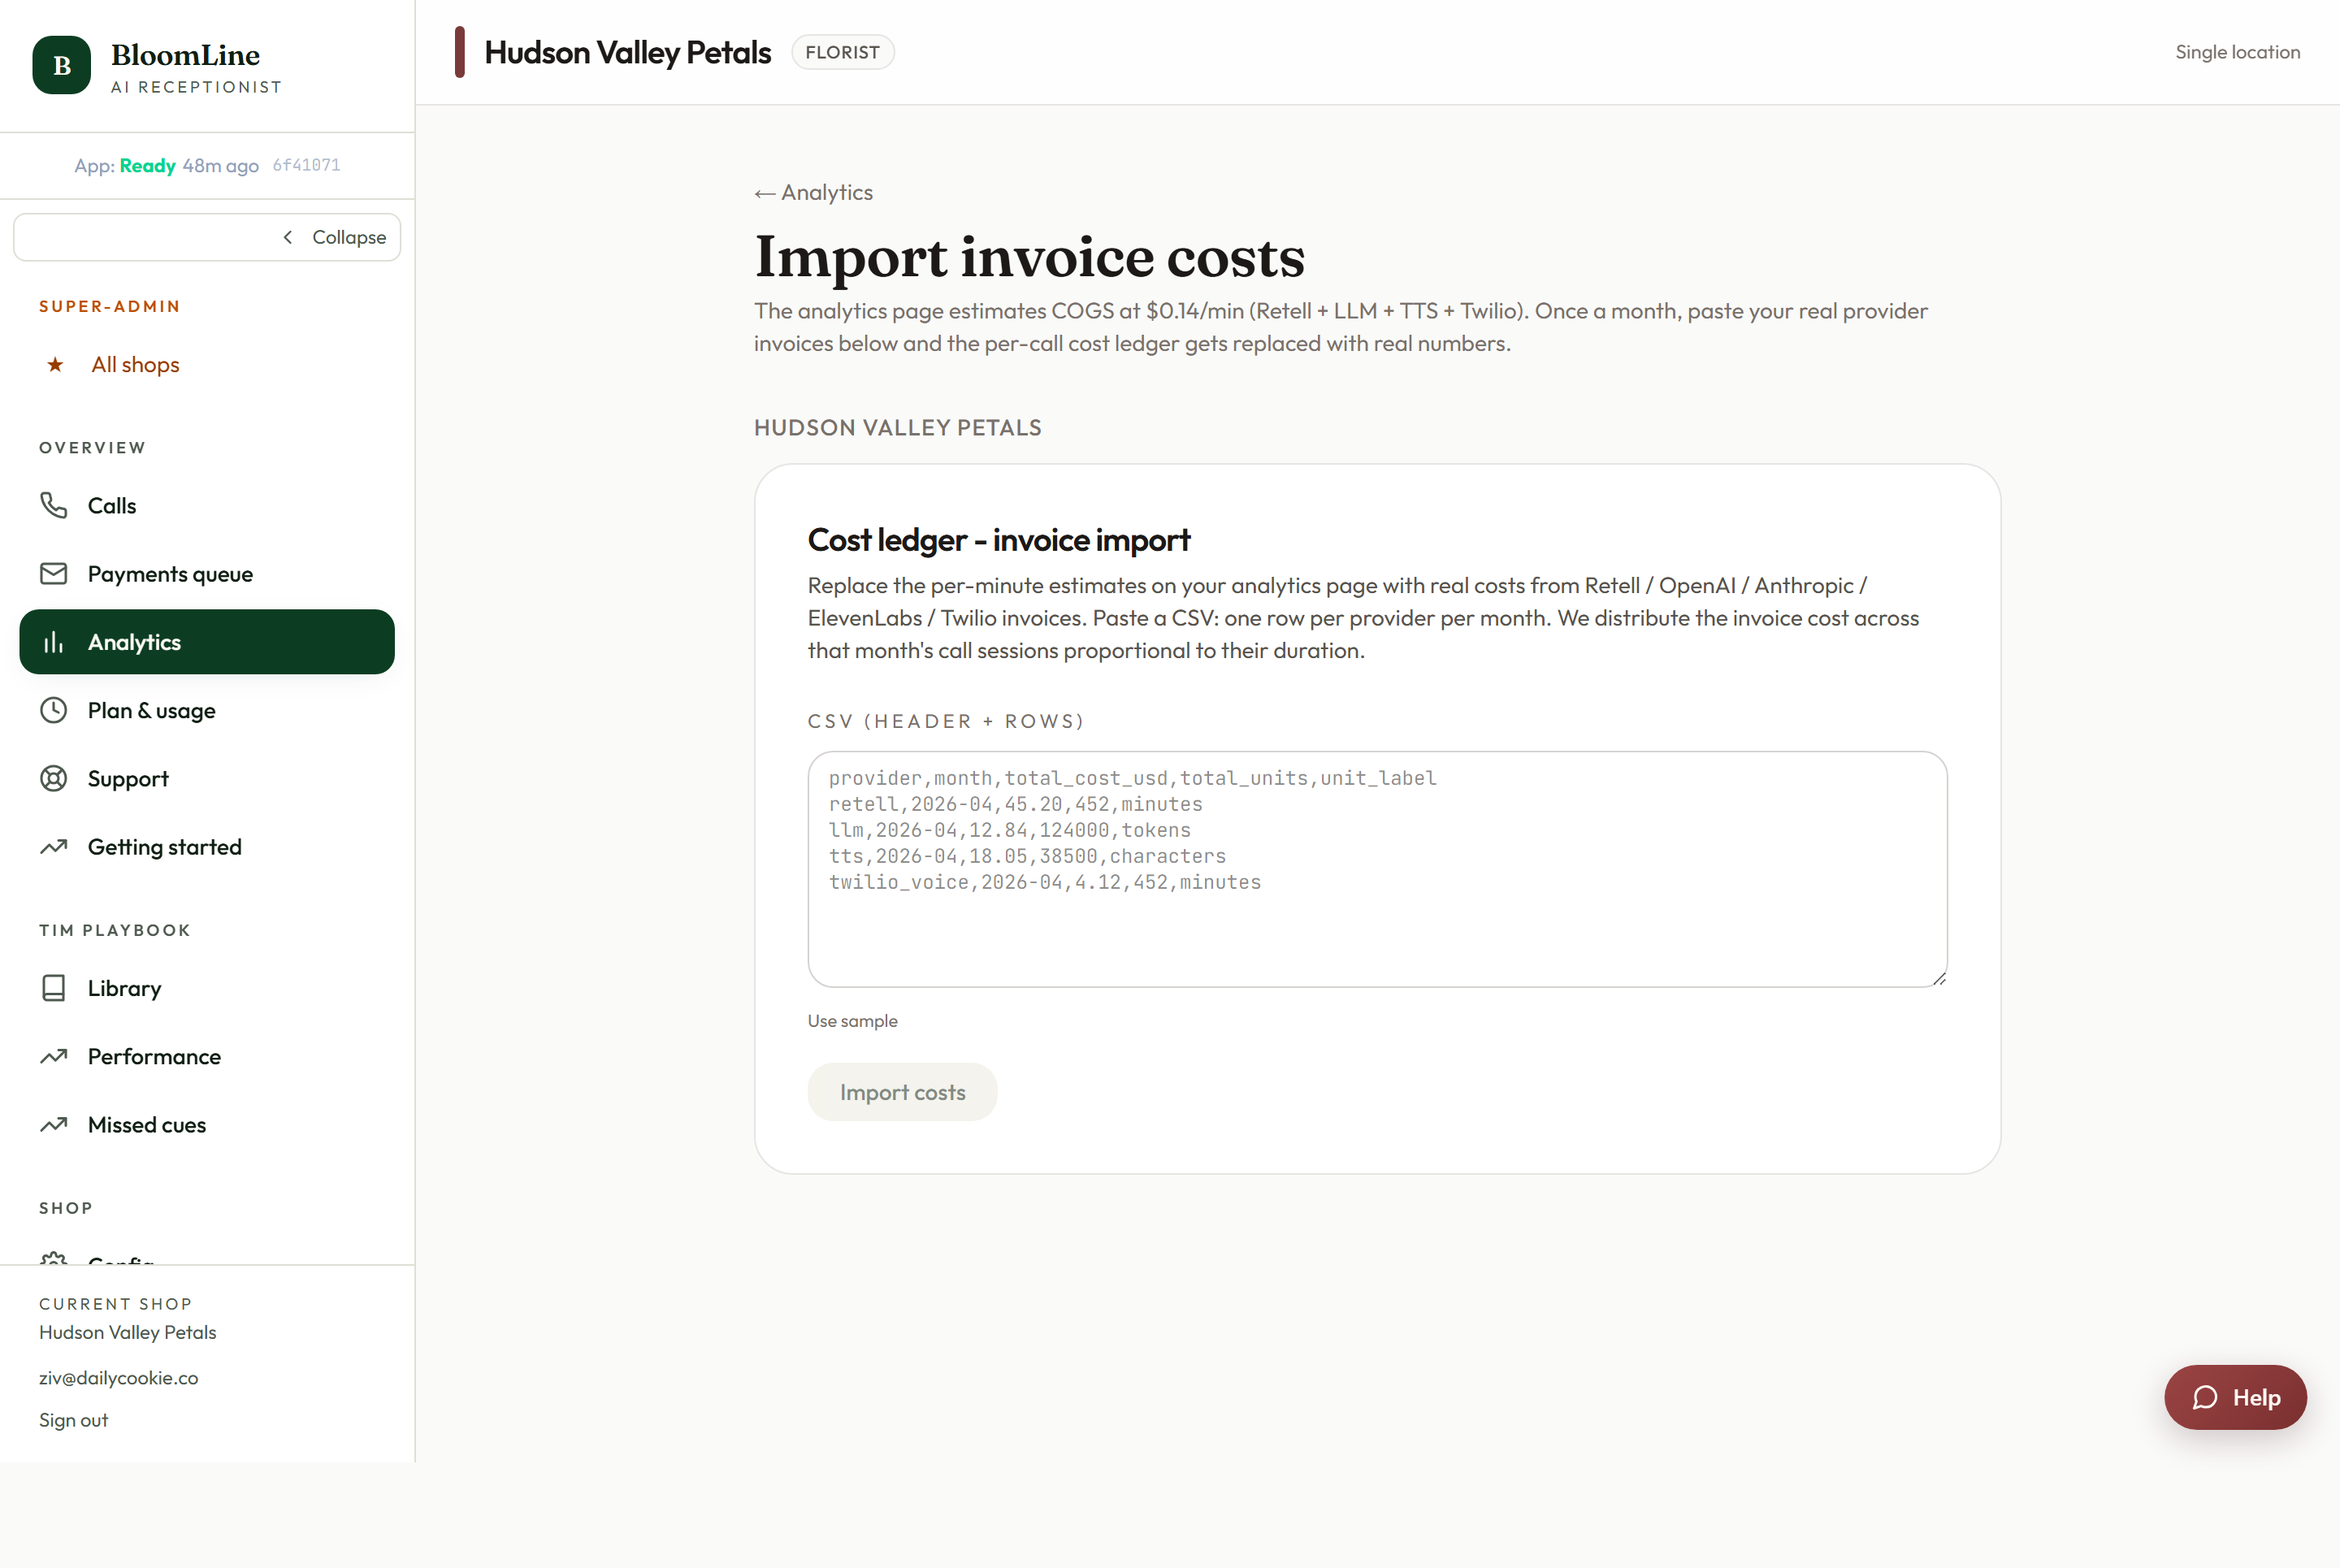The image size is (2340, 1568).
Task: Click the Import costs button
Action: click(902, 1092)
